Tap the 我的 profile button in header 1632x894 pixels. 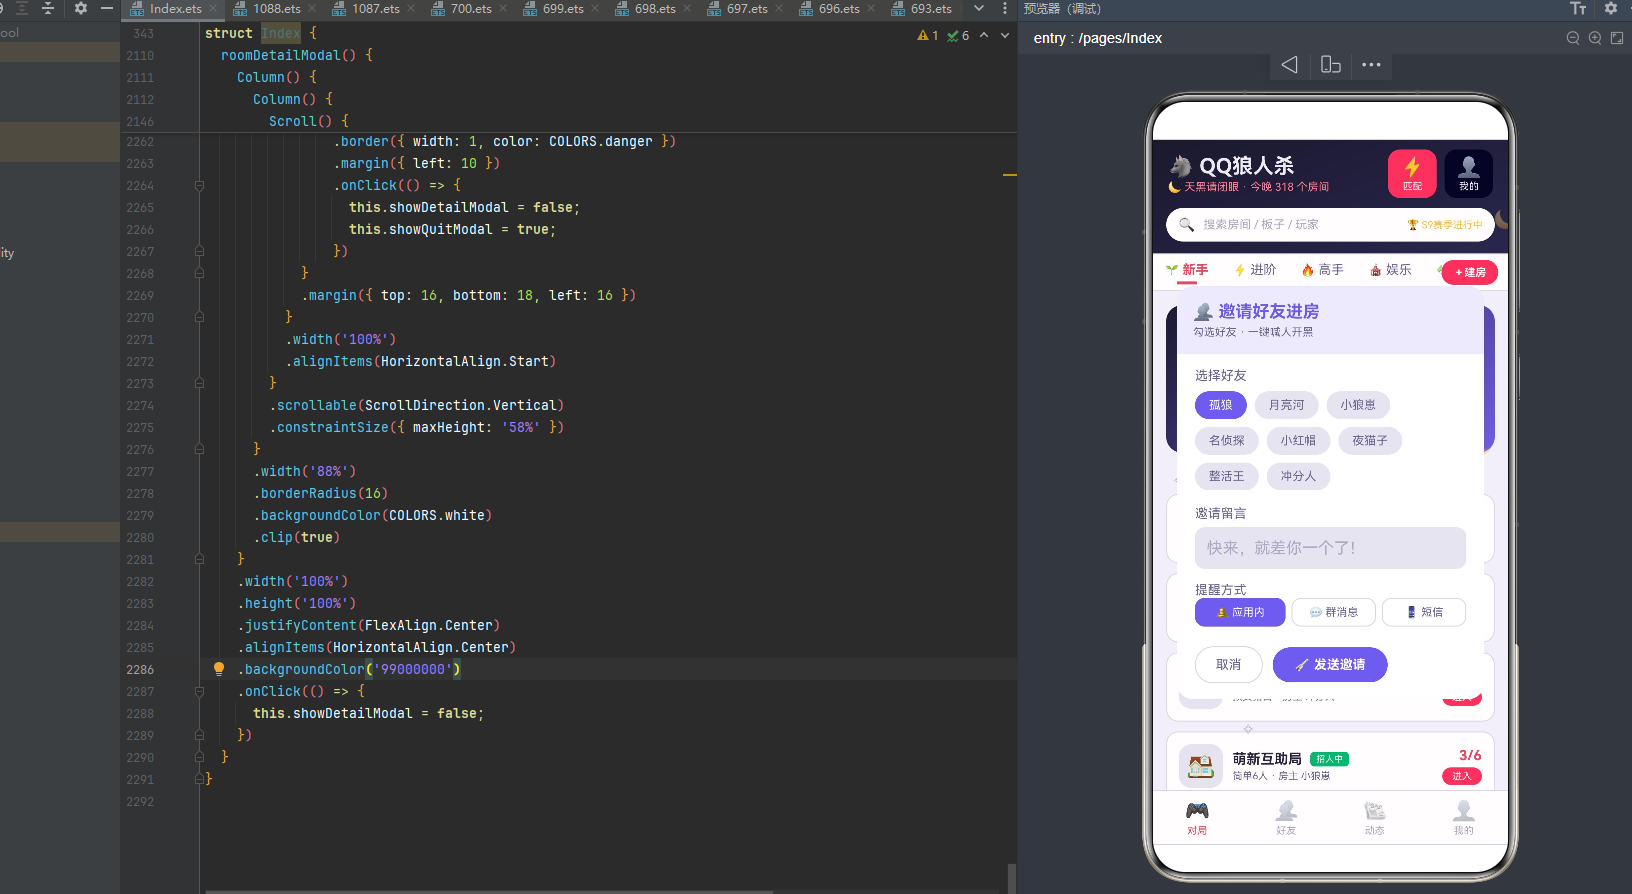[x=1468, y=174]
